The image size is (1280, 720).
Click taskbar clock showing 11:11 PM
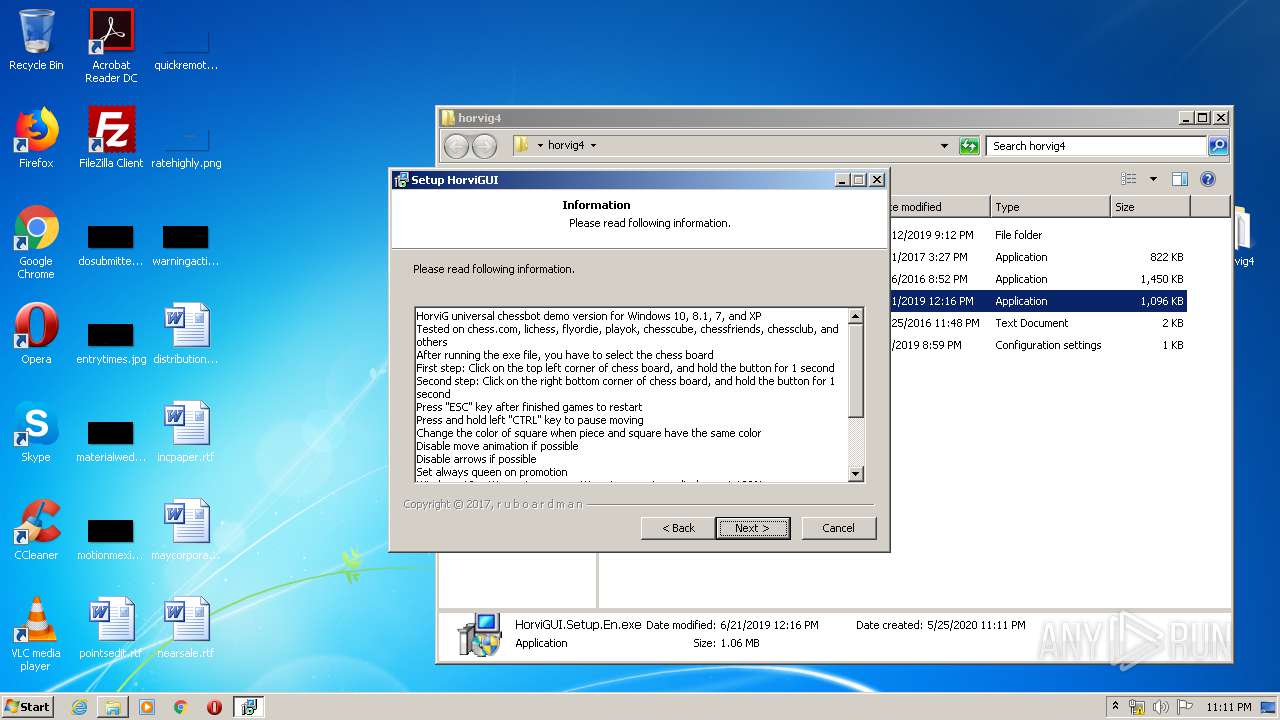[x=1228, y=707]
